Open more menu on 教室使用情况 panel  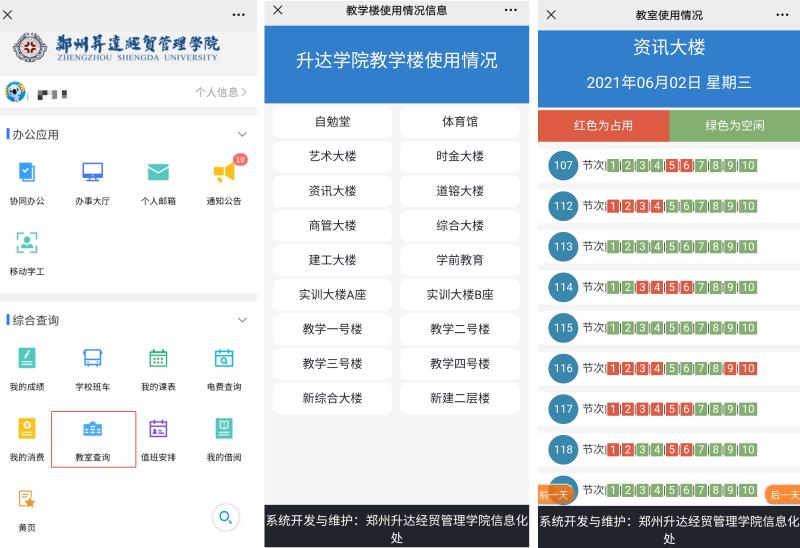[x=782, y=15]
